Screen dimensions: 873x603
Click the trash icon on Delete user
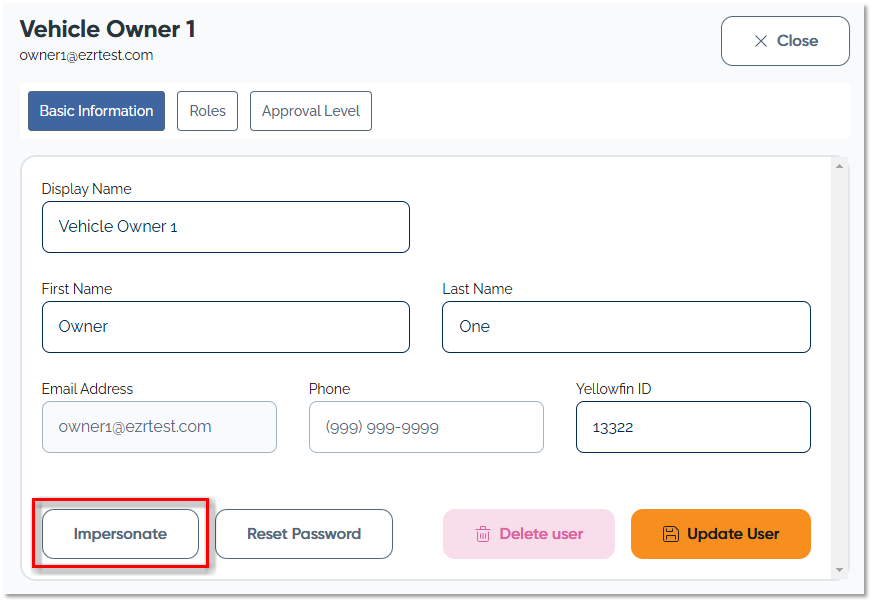pos(483,534)
